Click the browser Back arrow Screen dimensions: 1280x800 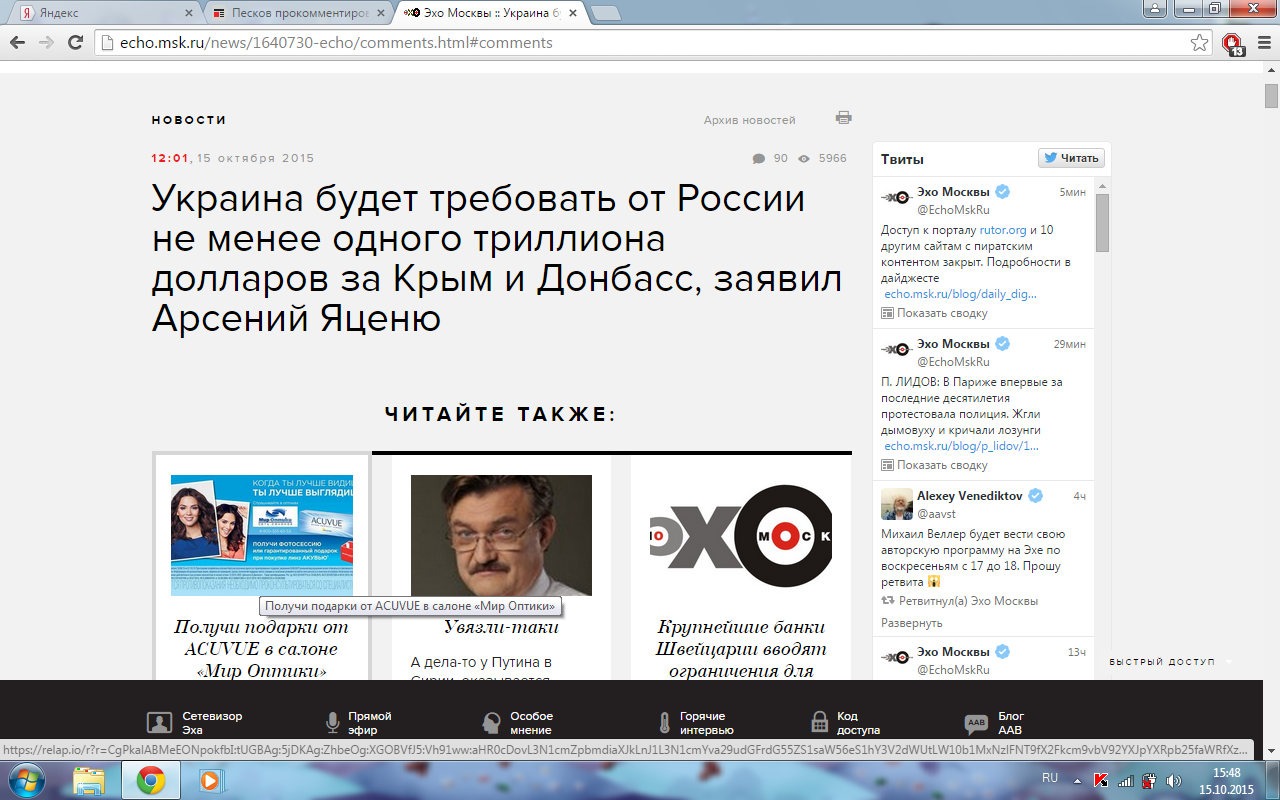coord(17,43)
